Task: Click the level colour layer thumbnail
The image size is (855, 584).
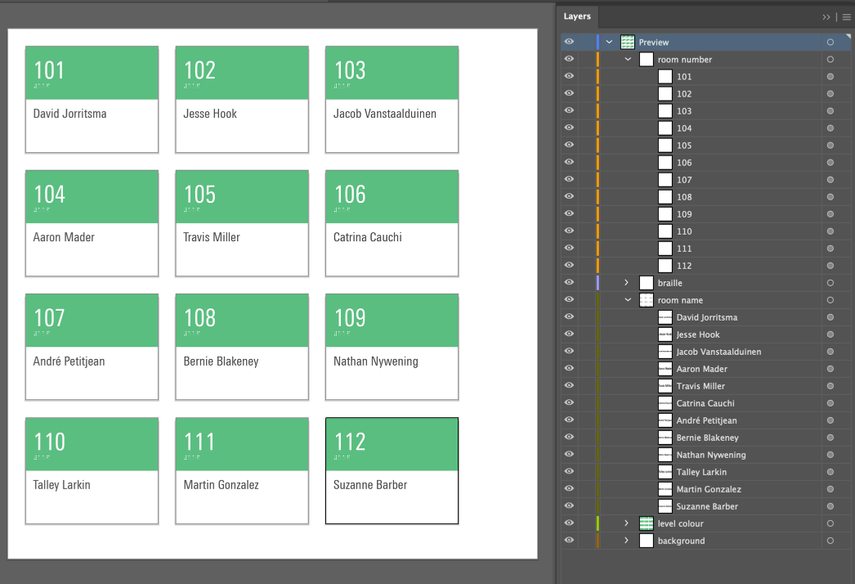Action: pos(646,523)
